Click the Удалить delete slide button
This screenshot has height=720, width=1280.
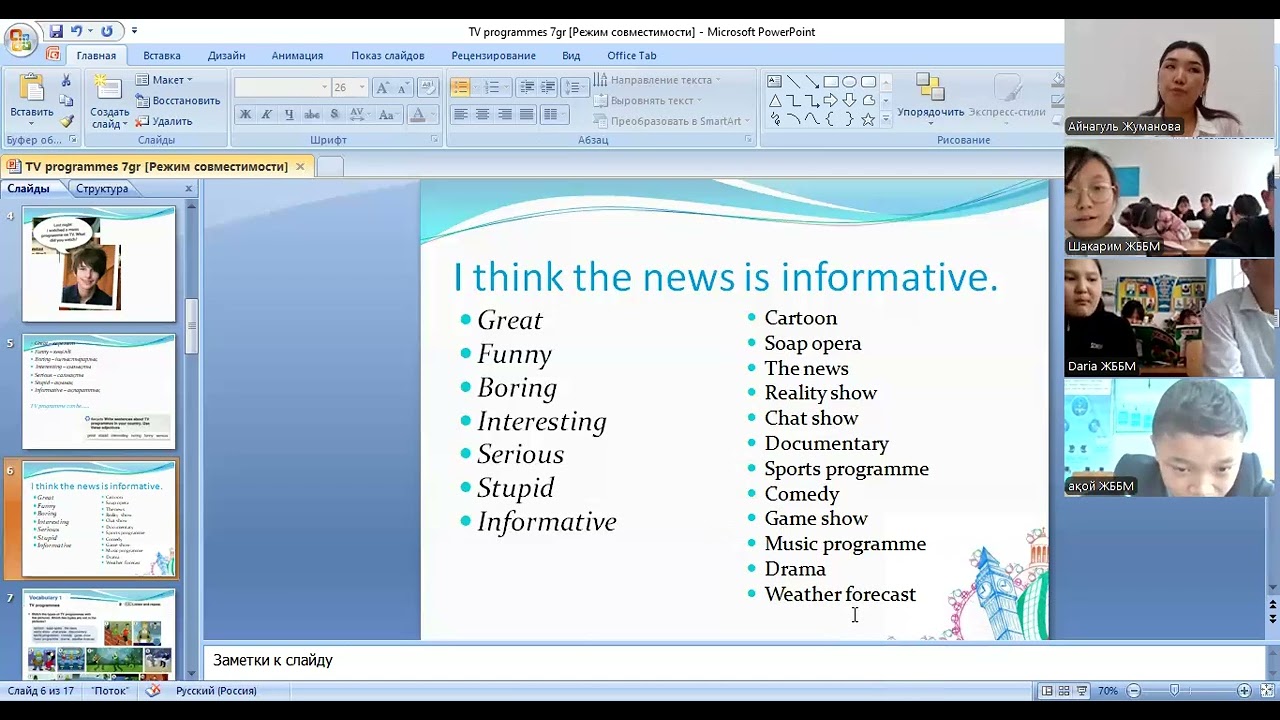click(x=164, y=121)
